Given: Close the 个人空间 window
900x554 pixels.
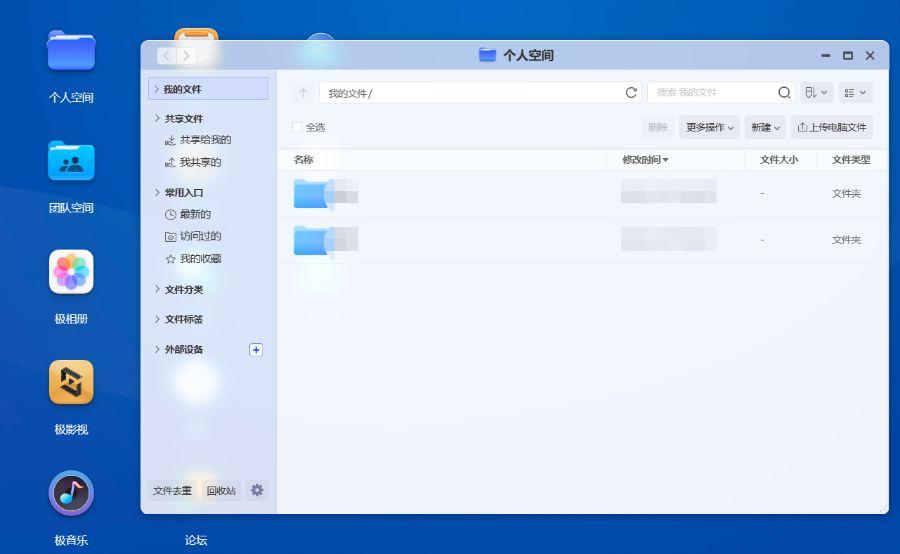Looking at the screenshot, I should pyautogui.click(x=870, y=56).
